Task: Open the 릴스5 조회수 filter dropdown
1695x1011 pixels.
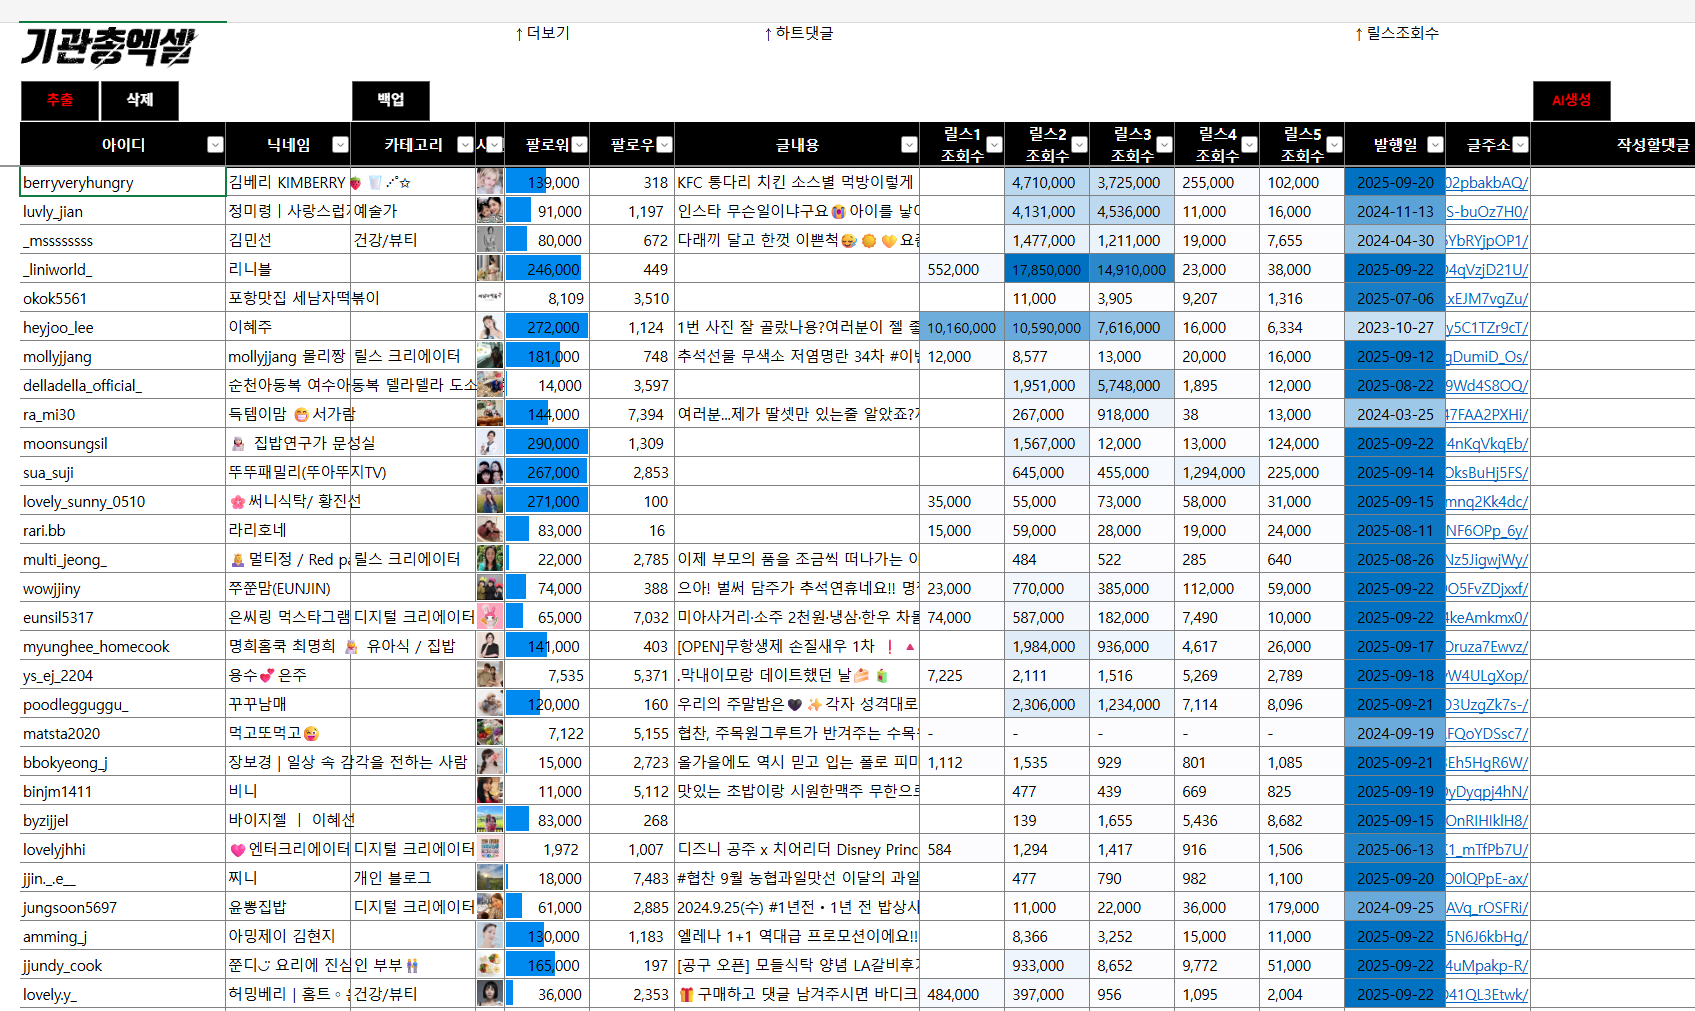Action: coord(1334,145)
